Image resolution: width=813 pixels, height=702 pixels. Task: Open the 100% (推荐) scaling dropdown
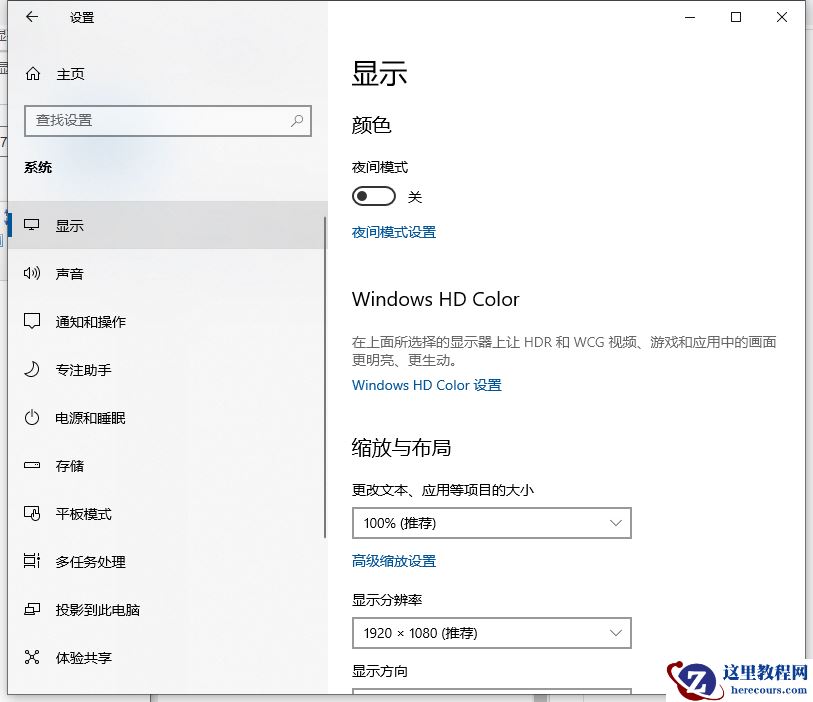[491, 523]
